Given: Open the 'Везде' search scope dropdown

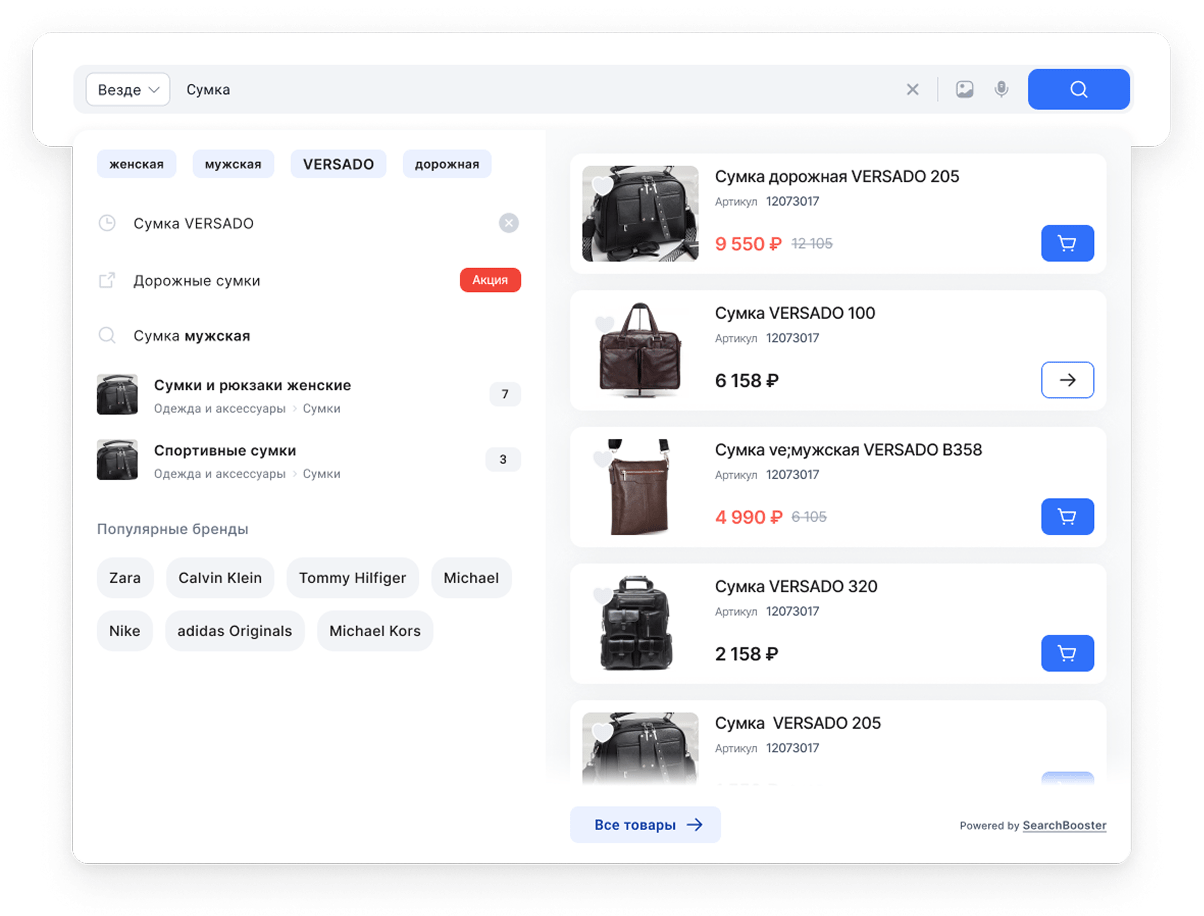Looking at the screenshot, I should [x=128, y=89].
